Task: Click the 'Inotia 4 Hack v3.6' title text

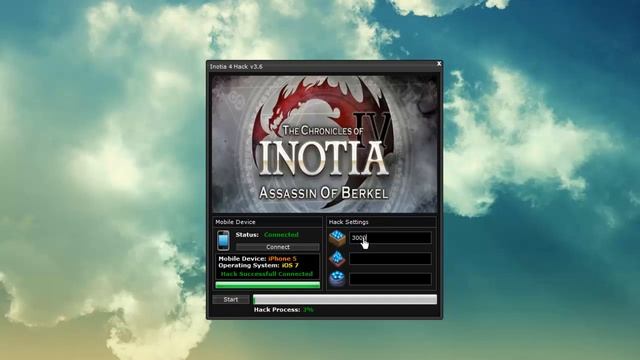Action: (236, 67)
